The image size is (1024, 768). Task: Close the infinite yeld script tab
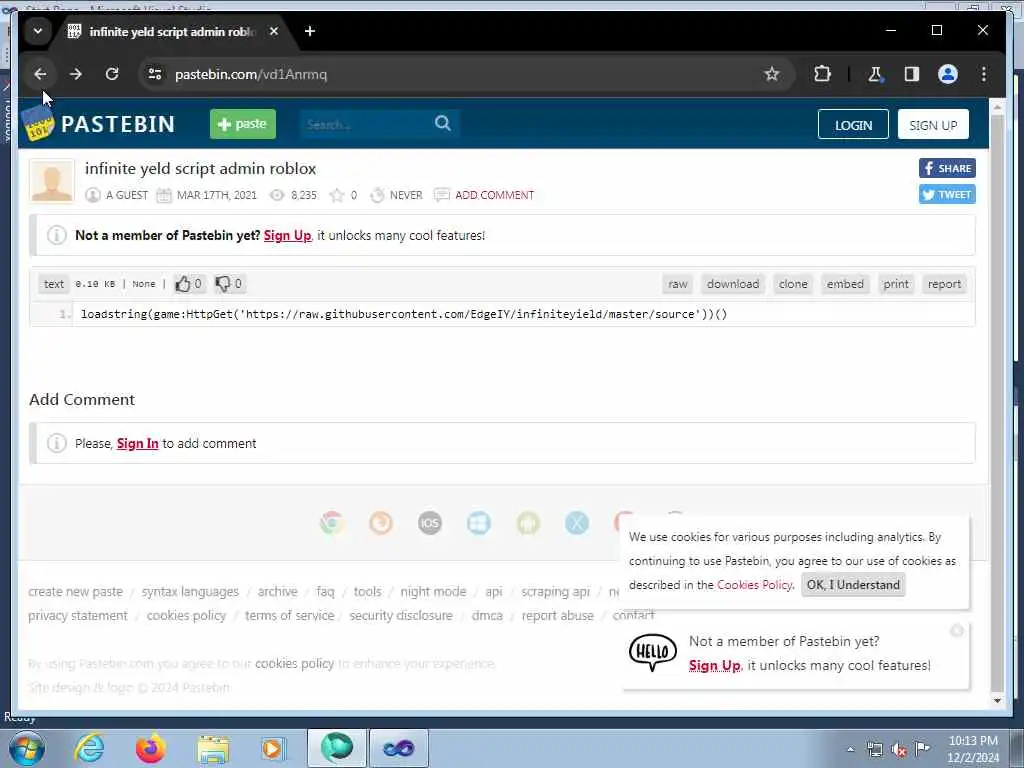[x=274, y=31]
